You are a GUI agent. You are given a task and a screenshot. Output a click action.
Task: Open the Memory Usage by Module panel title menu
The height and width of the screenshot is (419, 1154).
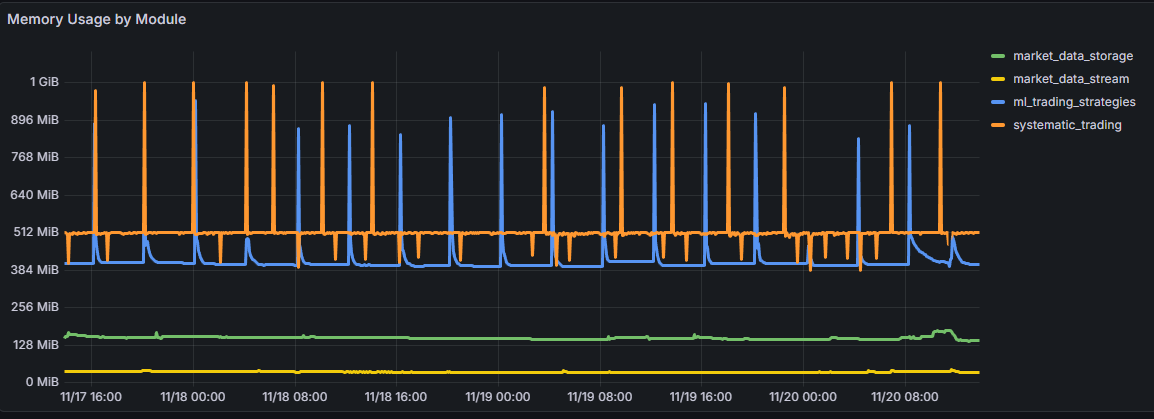coord(97,19)
